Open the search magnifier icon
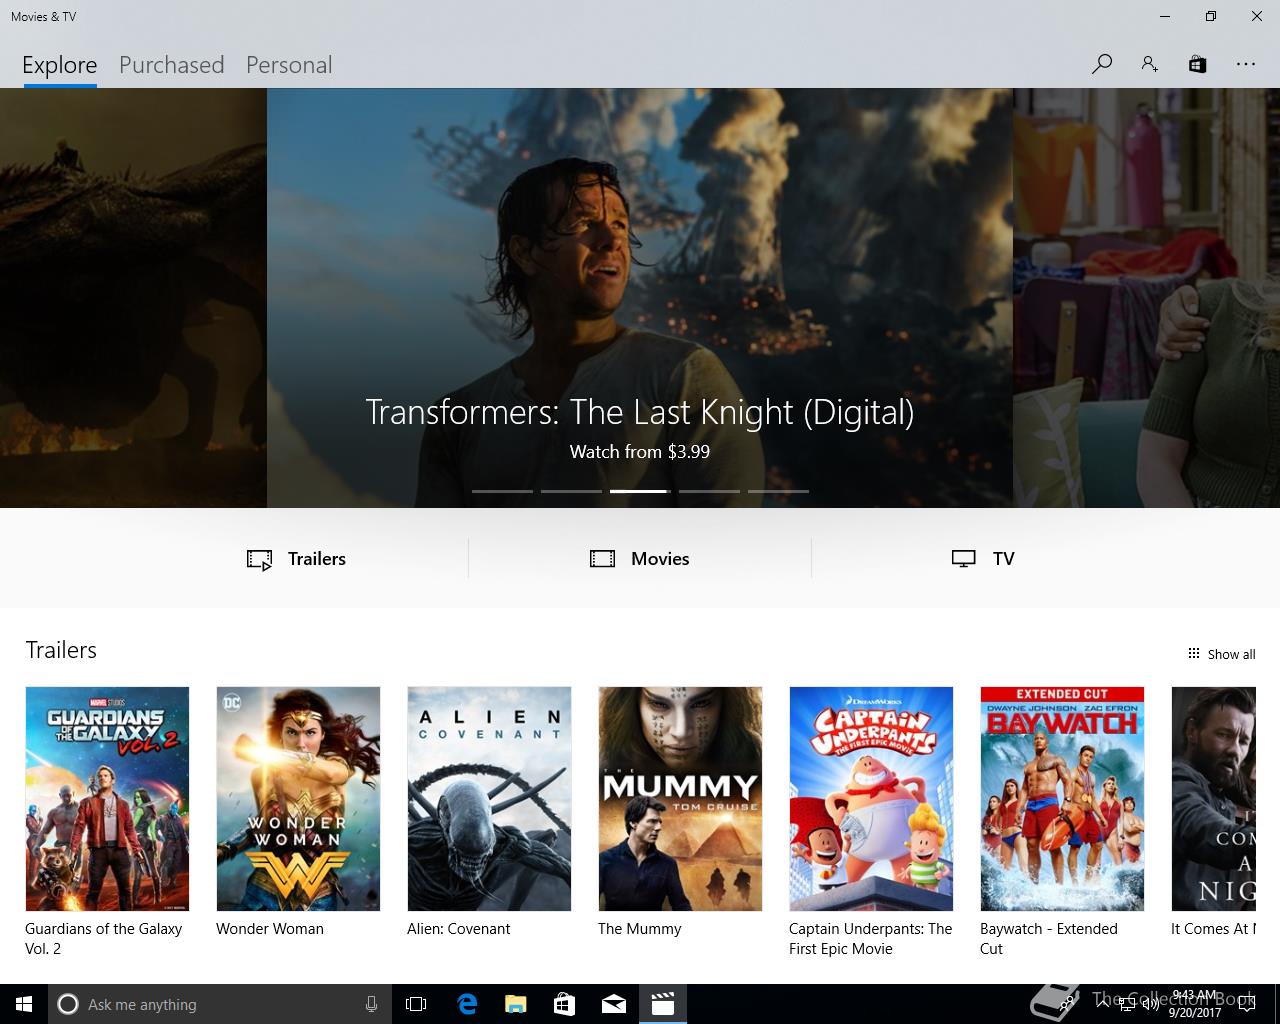 point(1102,64)
